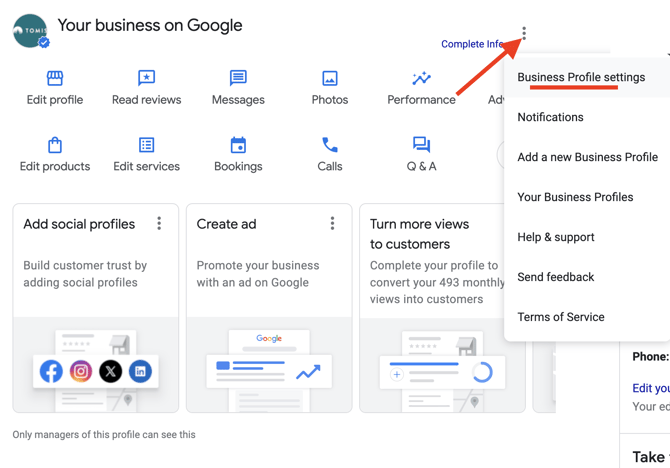Open Edit products shopping bag icon
Image resolution: width=670 pixels, height=468 pixels.
[x=55, y=145]
